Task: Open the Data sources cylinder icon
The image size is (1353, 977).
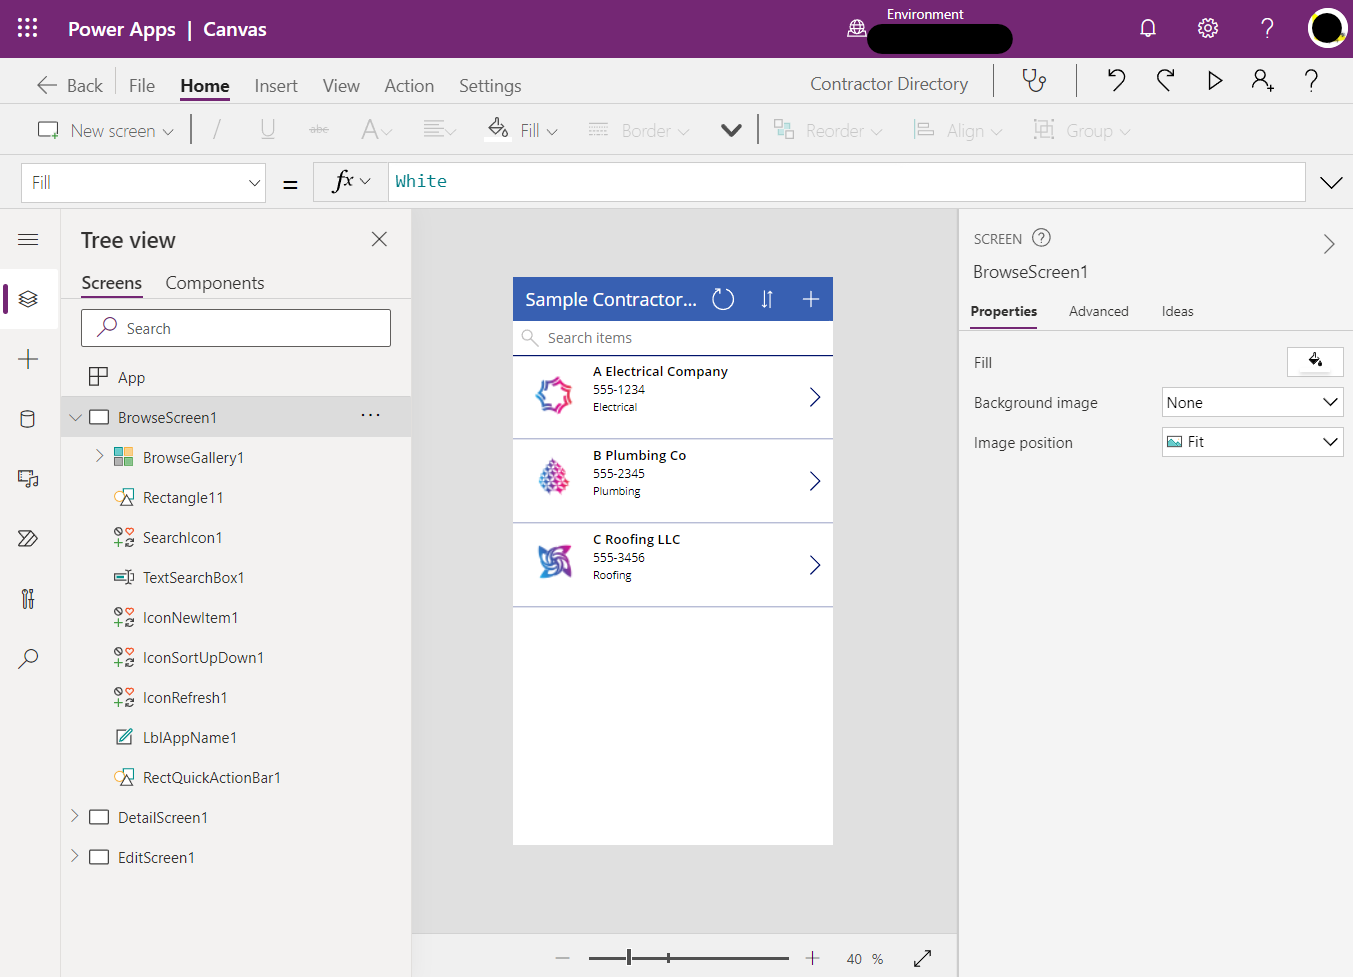Action: 28,419
